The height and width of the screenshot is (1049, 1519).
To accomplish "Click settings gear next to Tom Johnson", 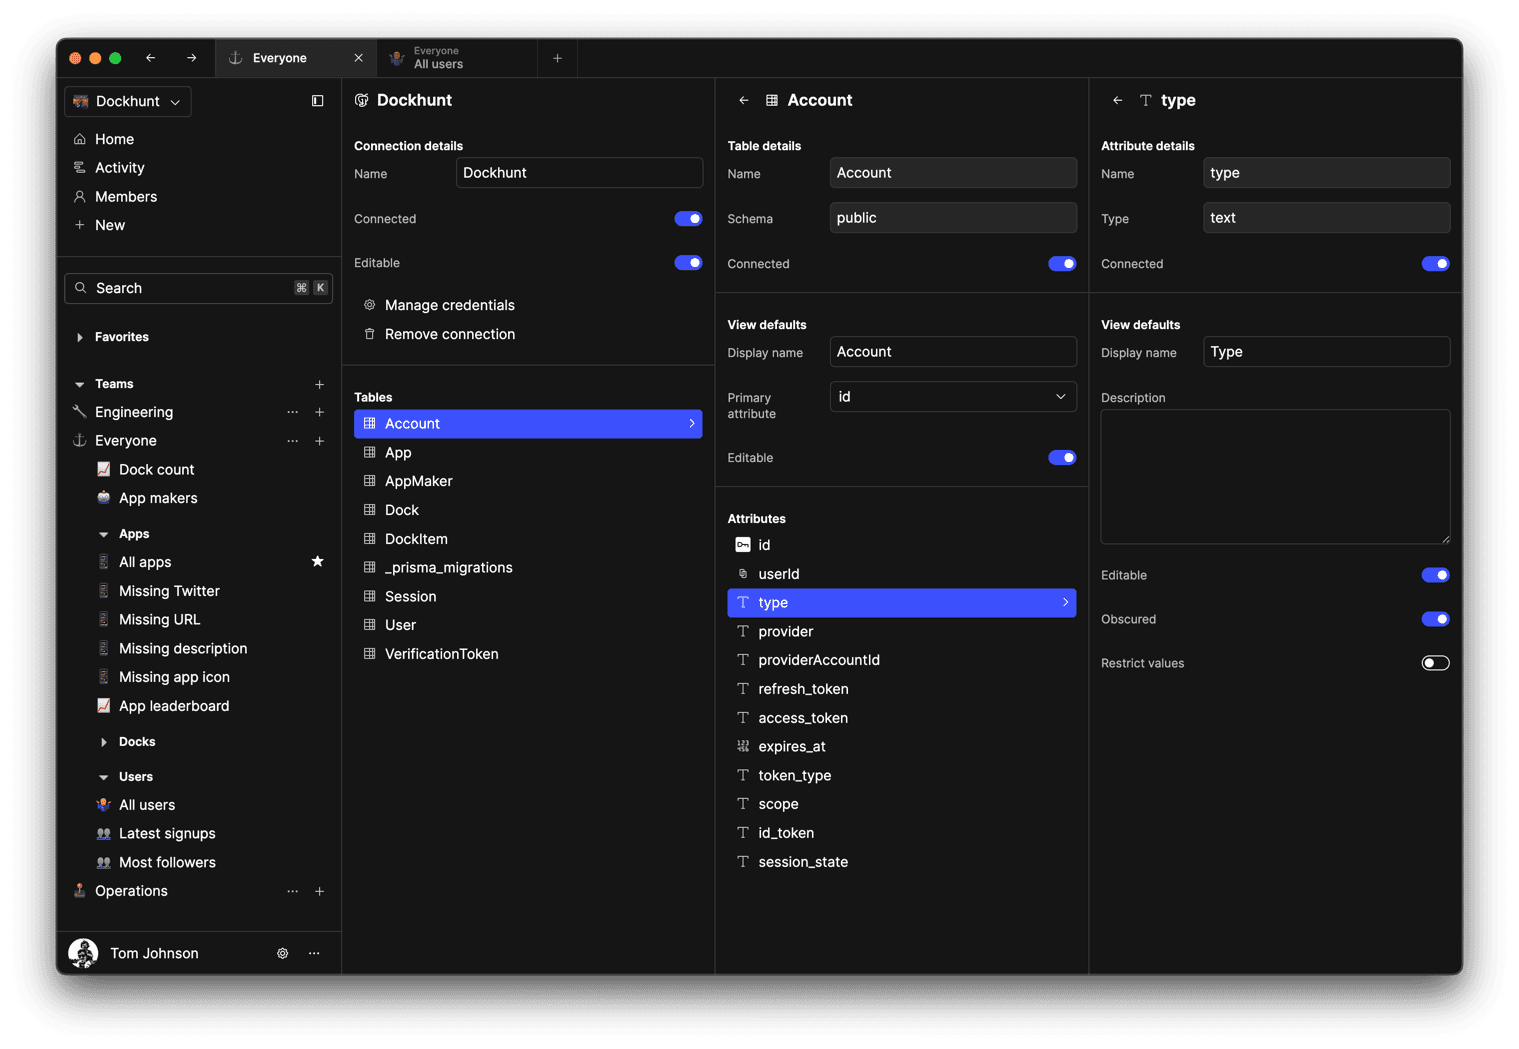I will pyautogui.click(x=283, y=954).
